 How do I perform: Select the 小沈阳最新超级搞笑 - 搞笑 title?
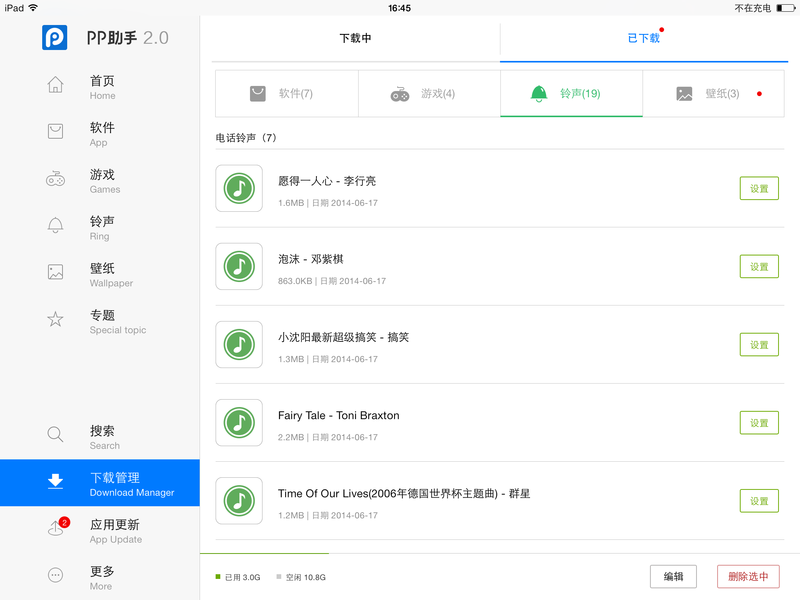point(343,337)
